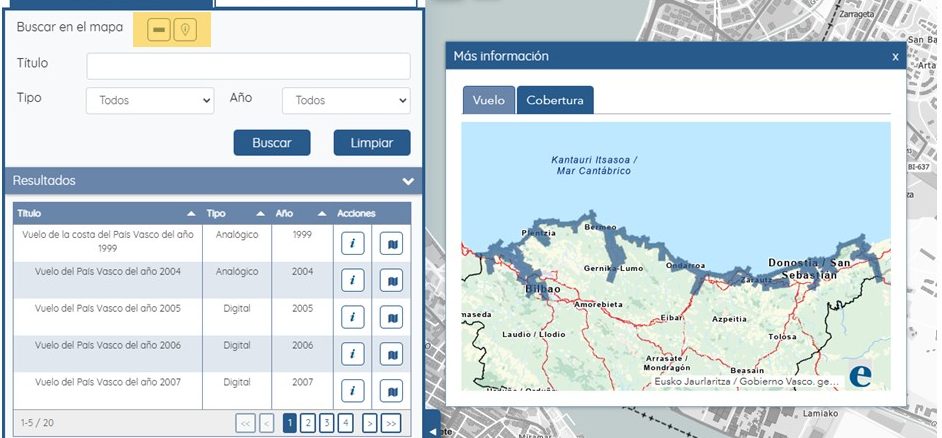Open info for the 1999 coast flight
942x438 pixels.
[x=352, y=243]
